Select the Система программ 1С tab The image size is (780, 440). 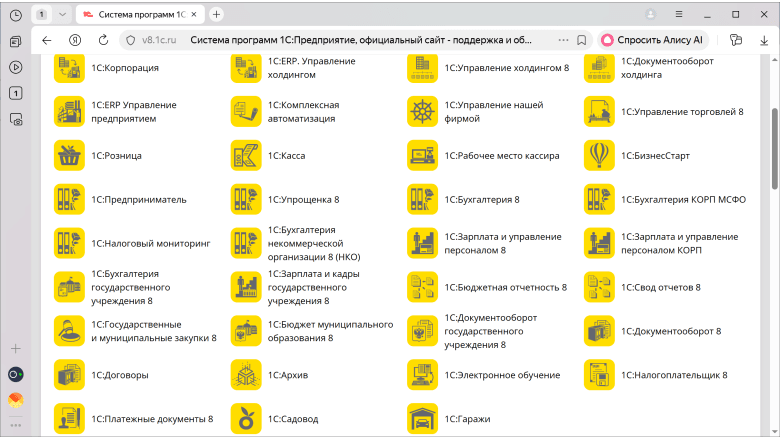coord(139,14)
